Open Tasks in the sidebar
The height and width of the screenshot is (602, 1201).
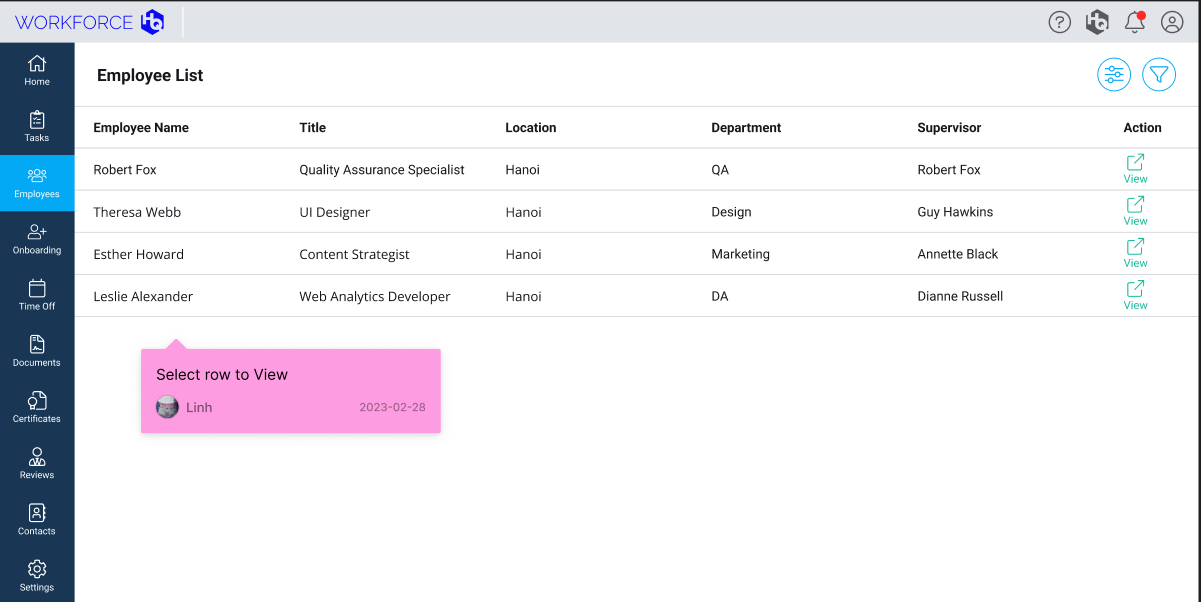[37, 126]
